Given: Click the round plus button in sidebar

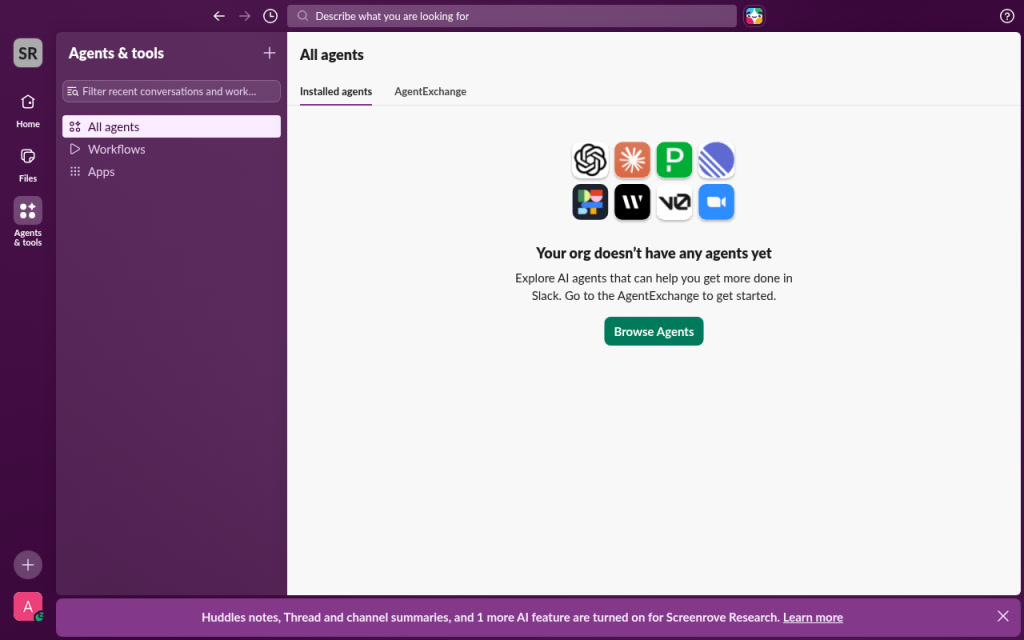Looking at the screenshot, I should tap(28, 565).
